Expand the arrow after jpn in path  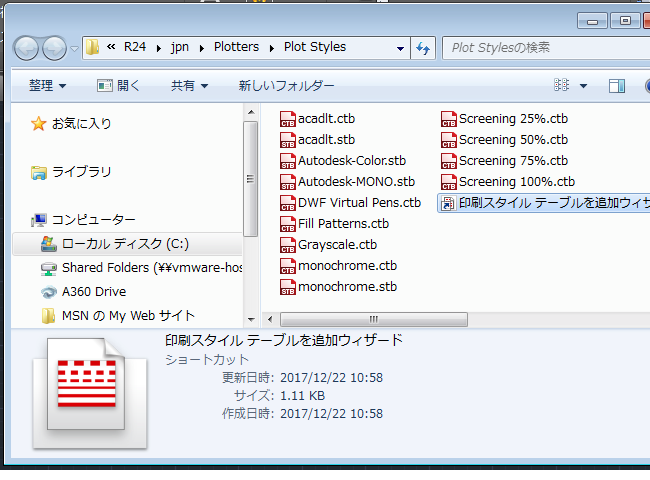[202, 48]
